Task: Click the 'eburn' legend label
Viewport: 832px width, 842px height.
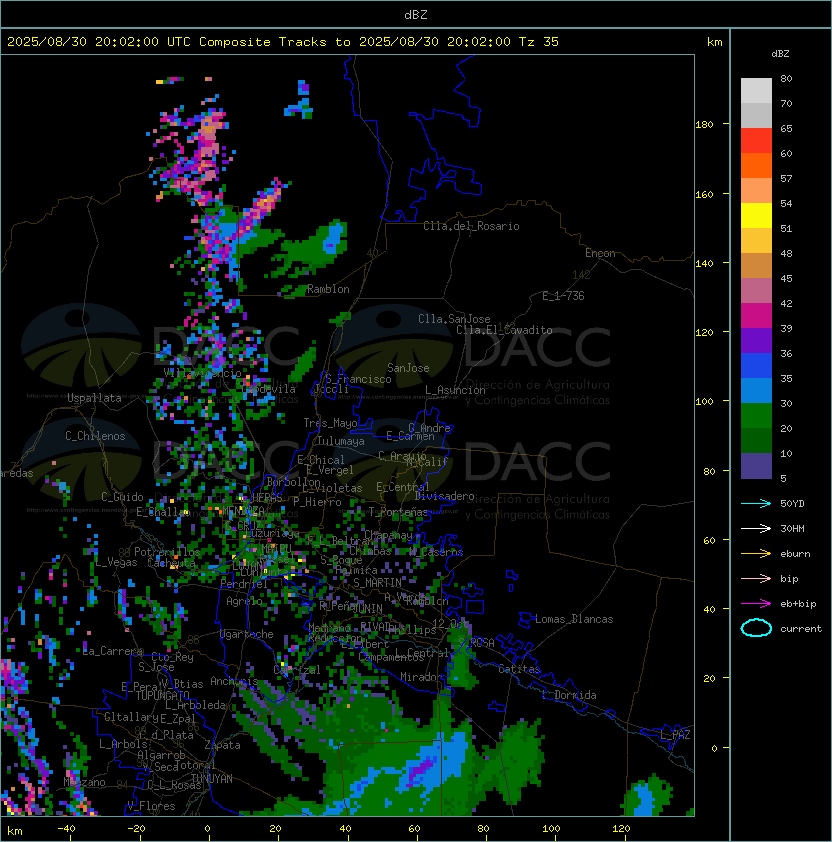Action: pos(795,554)
